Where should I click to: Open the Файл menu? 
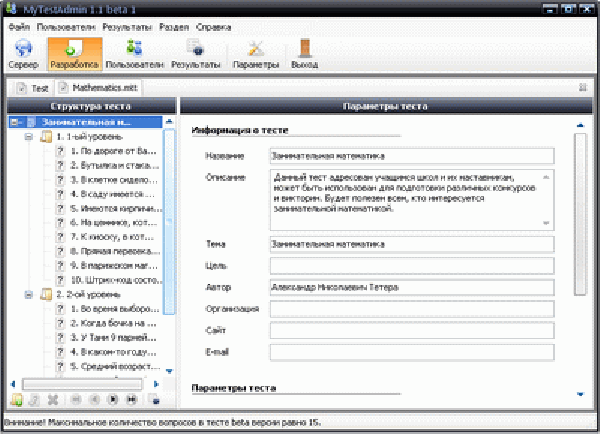[19, 27]
